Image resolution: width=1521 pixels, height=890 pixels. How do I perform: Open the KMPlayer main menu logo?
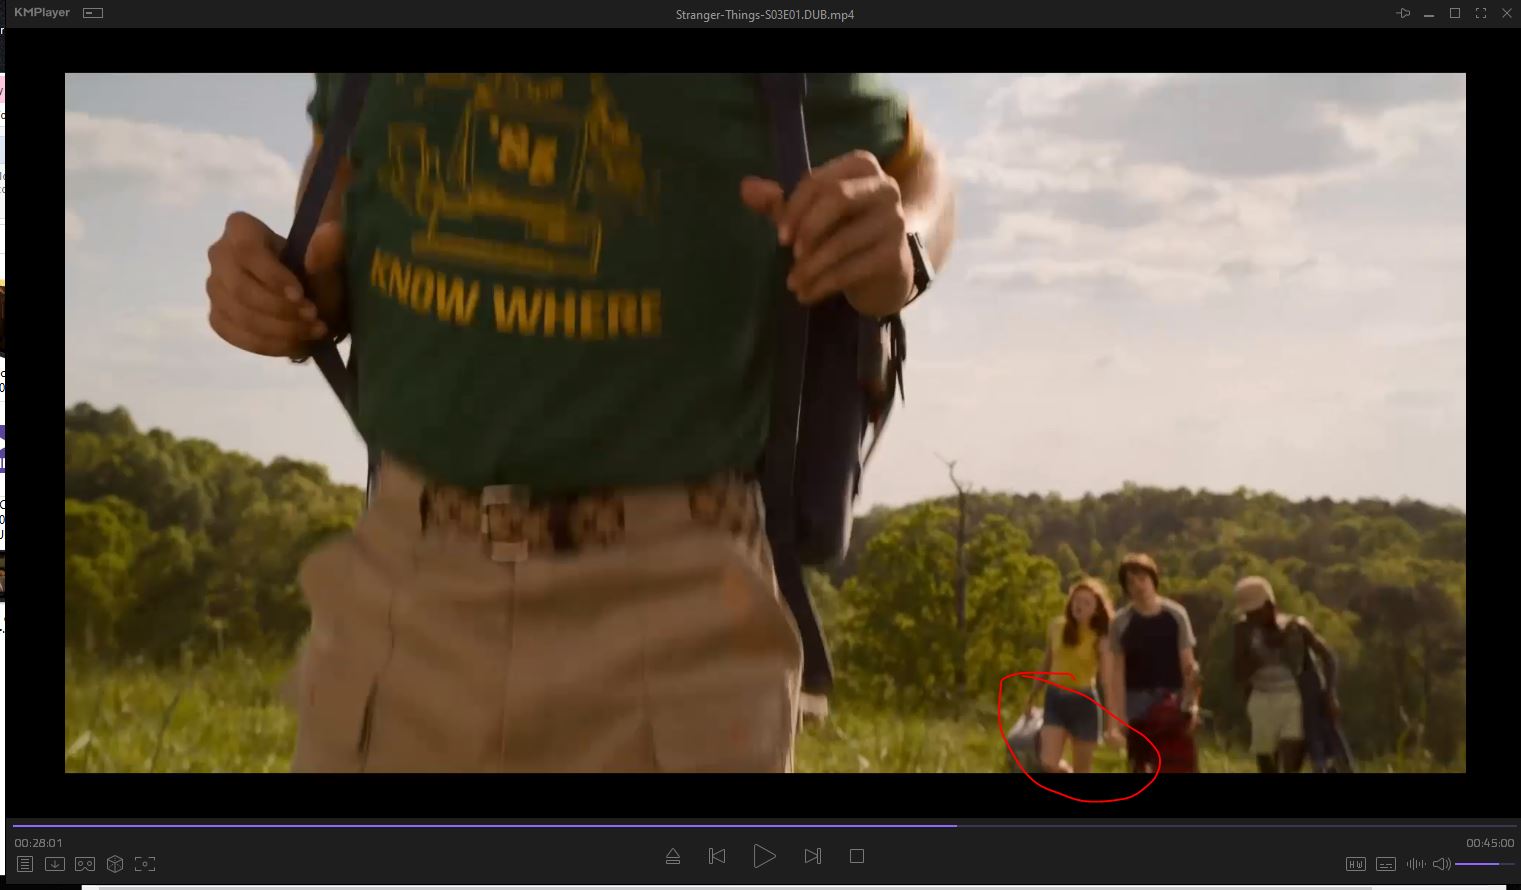[x=42, y=13]
